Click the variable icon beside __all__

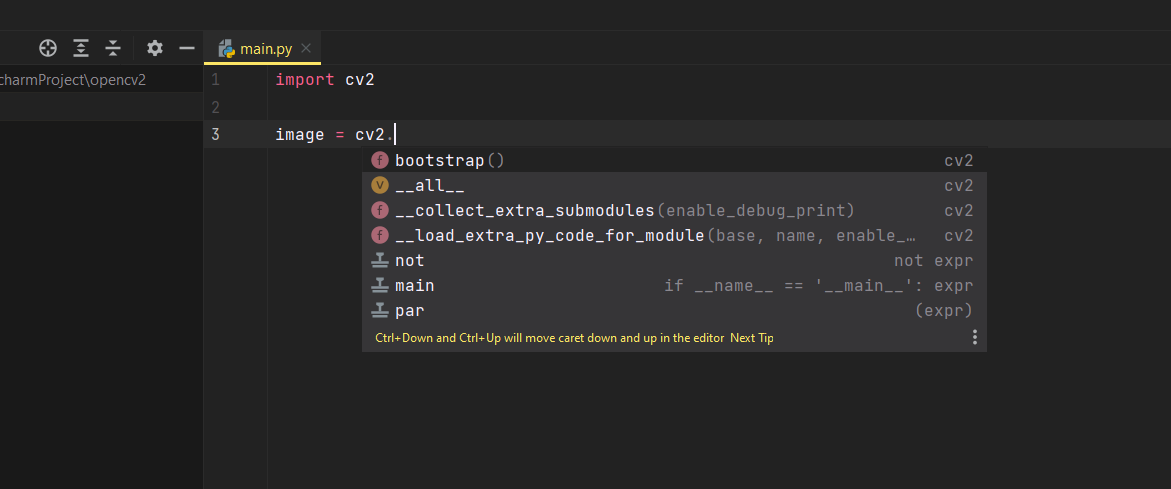pyautogui.click(x=380, y=185)
